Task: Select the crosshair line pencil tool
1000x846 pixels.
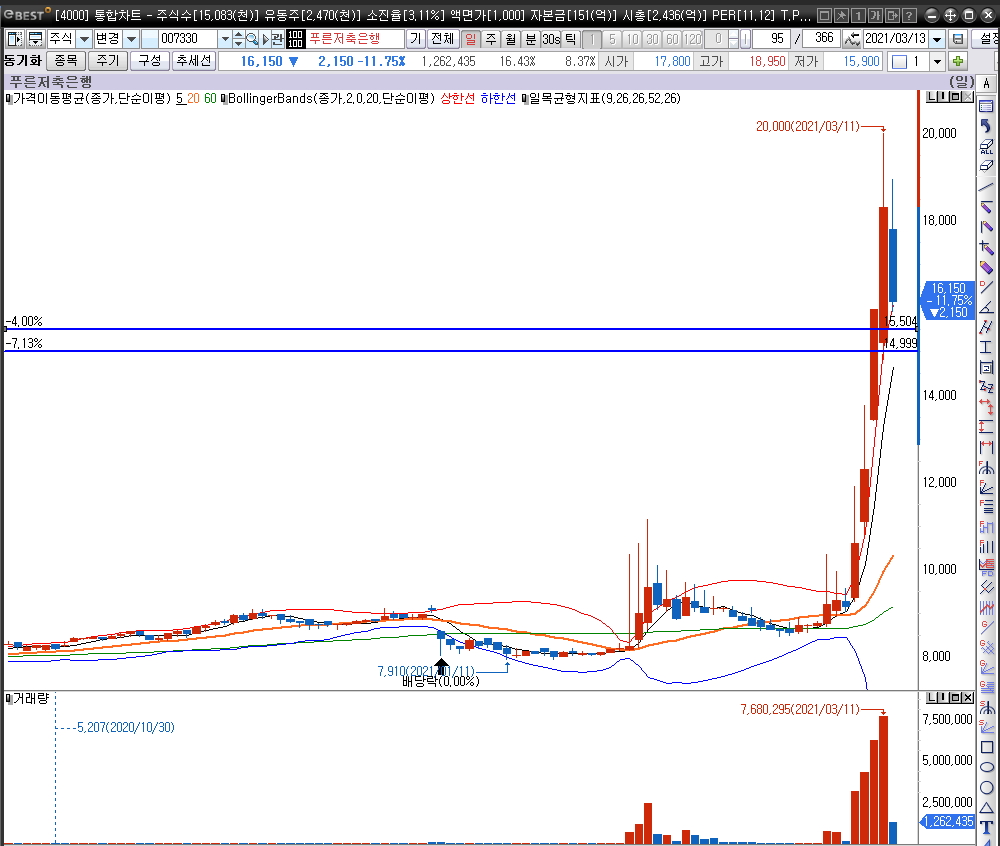Action: pyautogui.click(x=986, y=248)
